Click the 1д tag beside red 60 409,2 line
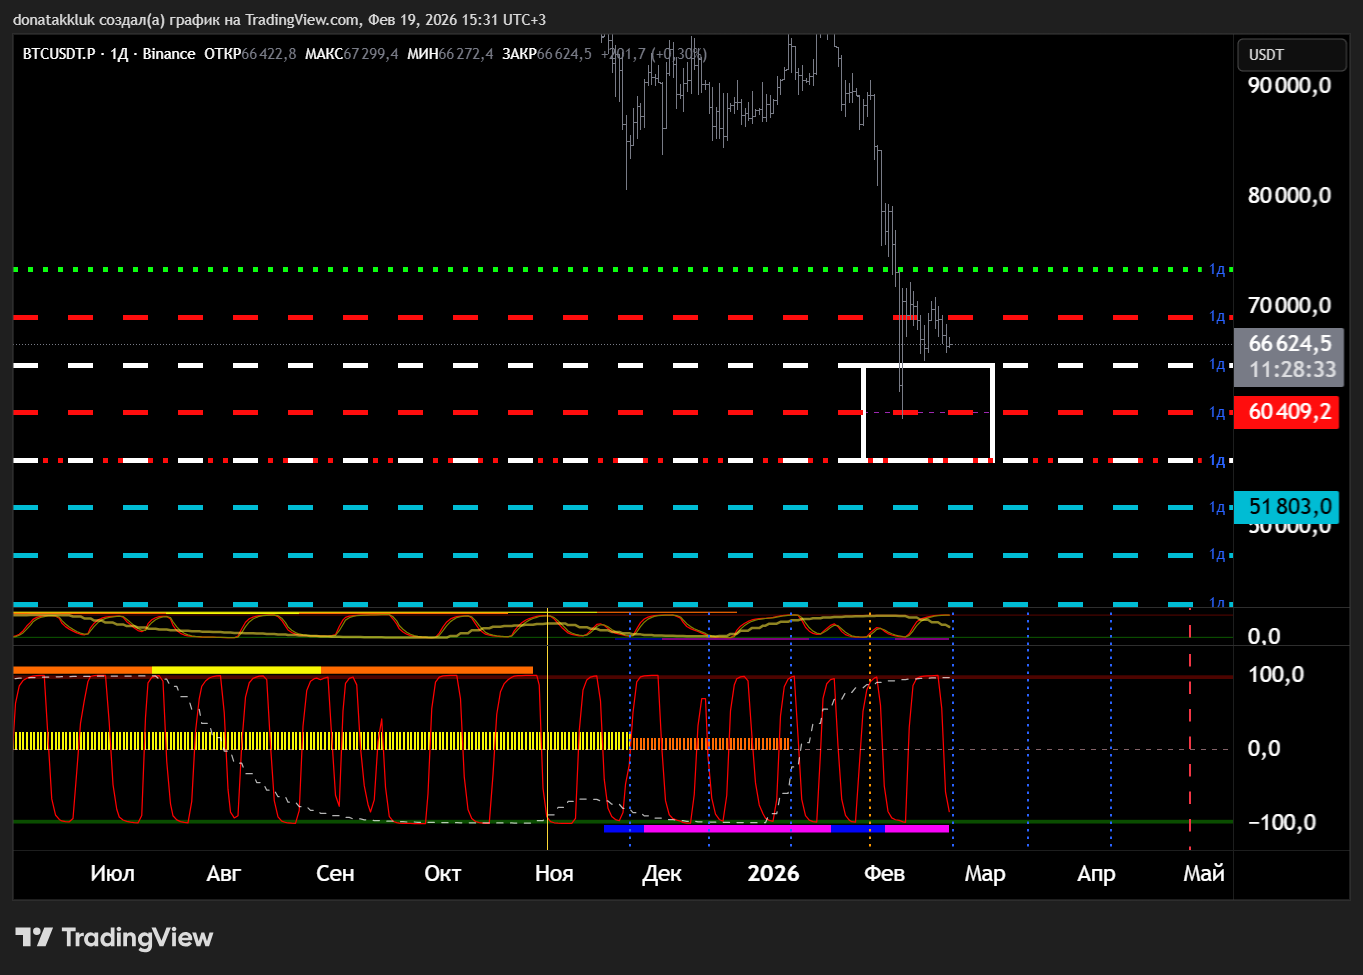Image resolution: width=1363 pixels, height=975 pixels. [x=1217, y=412]
